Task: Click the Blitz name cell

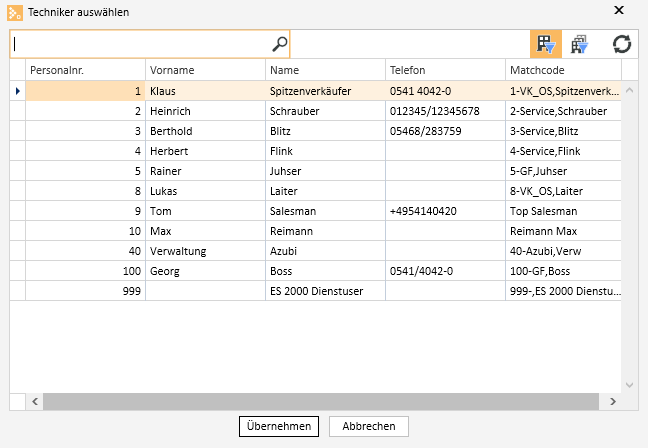Action: (325, 131)
